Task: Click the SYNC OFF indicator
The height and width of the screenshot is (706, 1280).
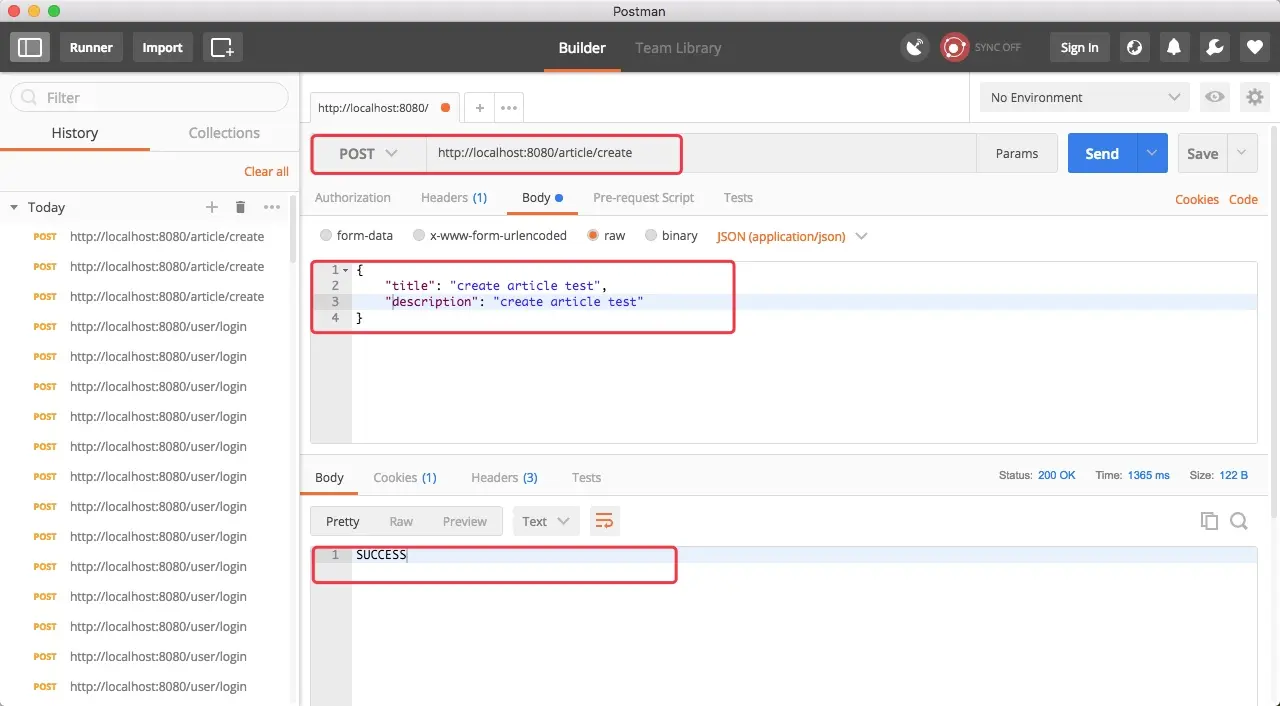Action: coord(981,47)
